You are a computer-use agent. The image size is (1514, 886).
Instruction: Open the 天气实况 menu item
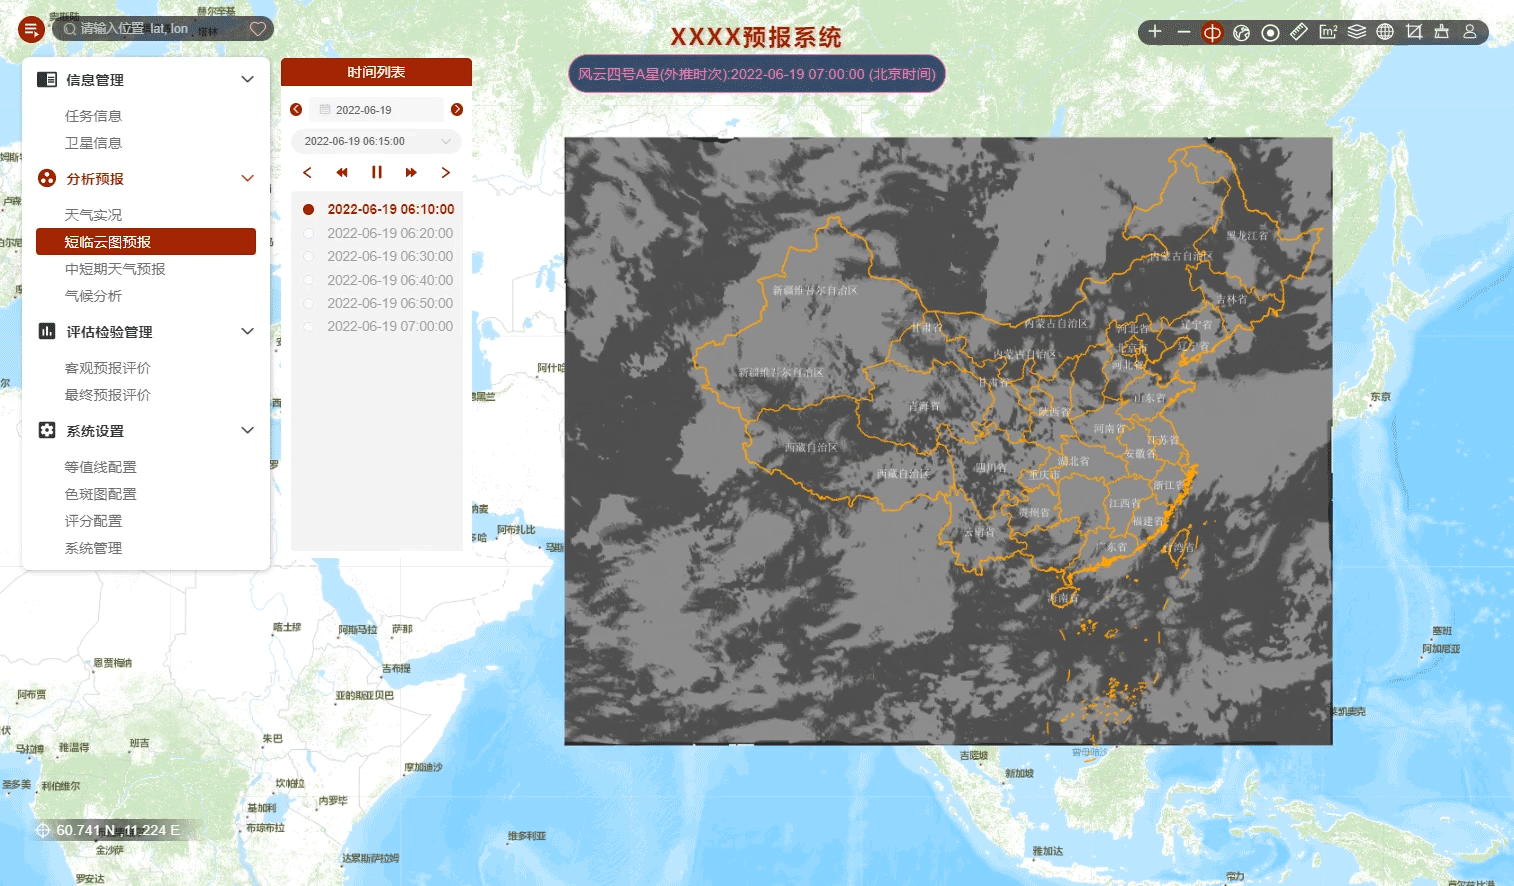93,215
